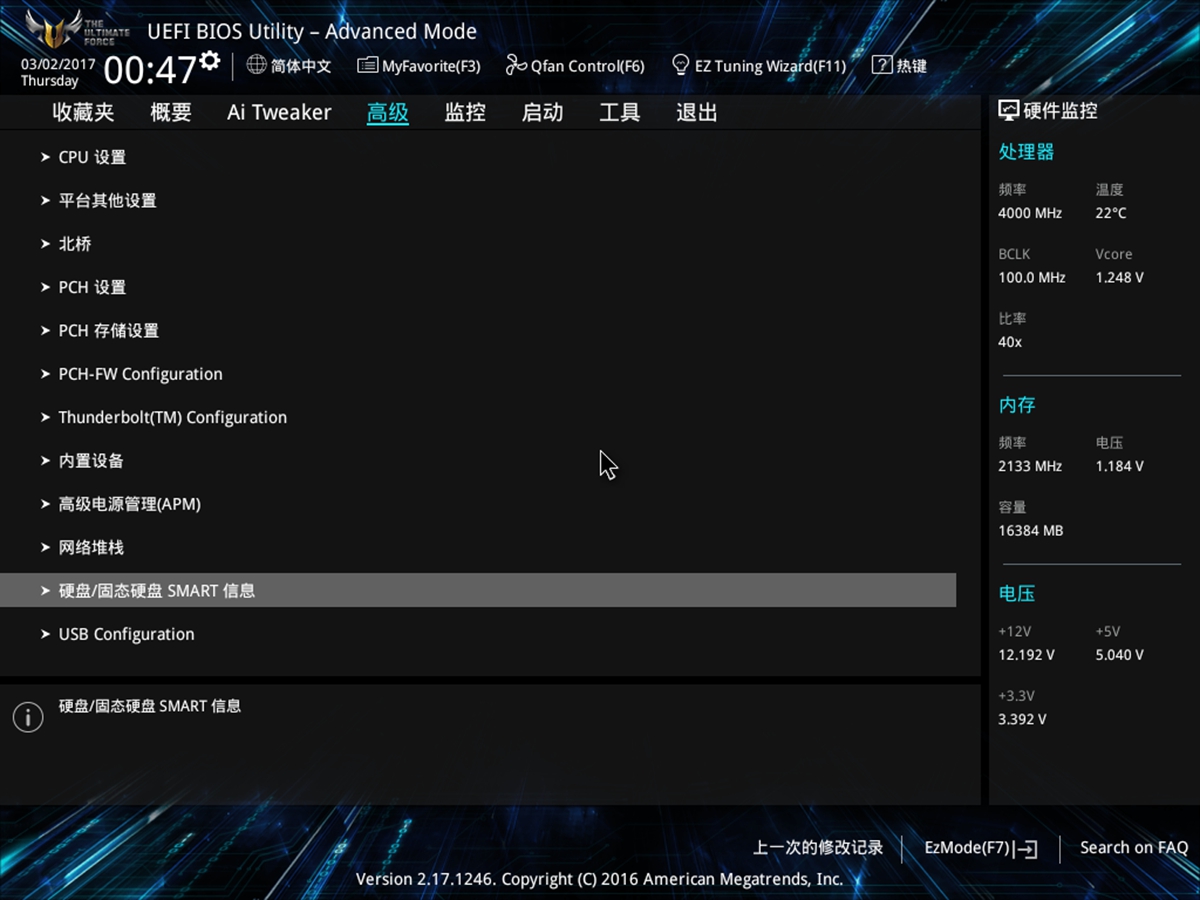Viewport: 1200px width, 900px height.
Task: Launch EZ Tuning Wizard(F11) label
Action: coord(770,66)
